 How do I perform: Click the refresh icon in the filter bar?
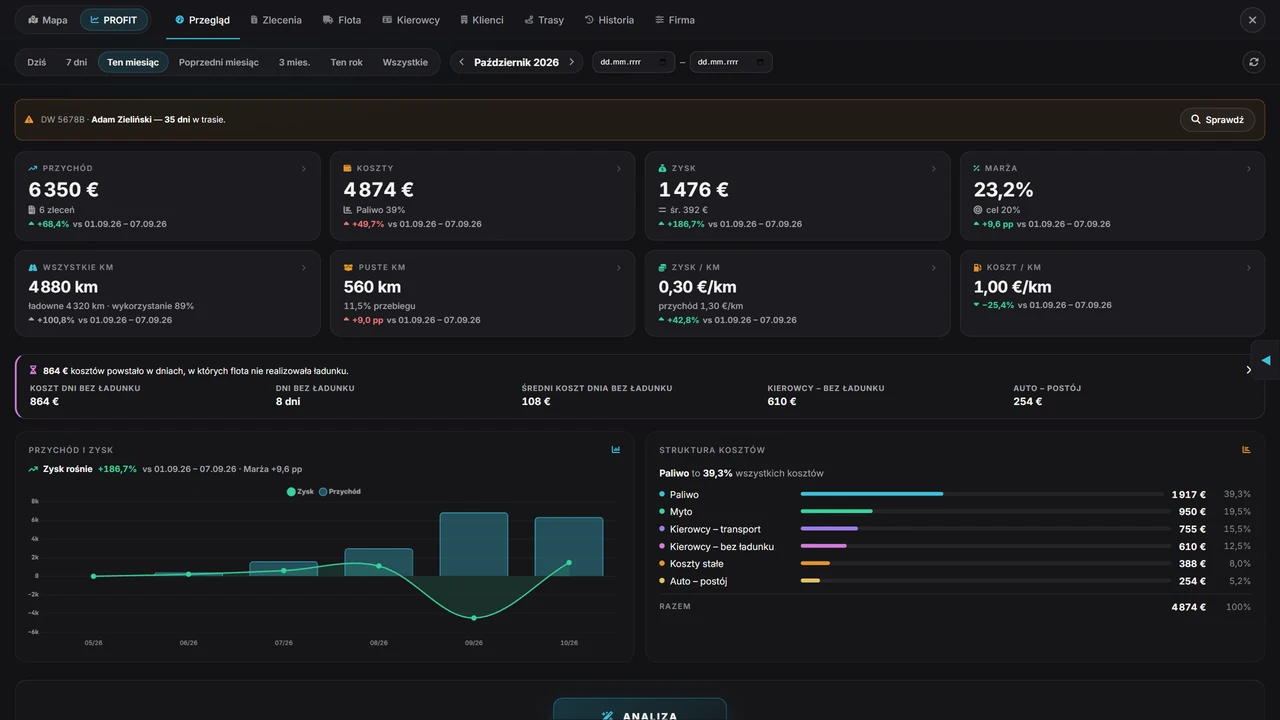(x=1253, y=62)
